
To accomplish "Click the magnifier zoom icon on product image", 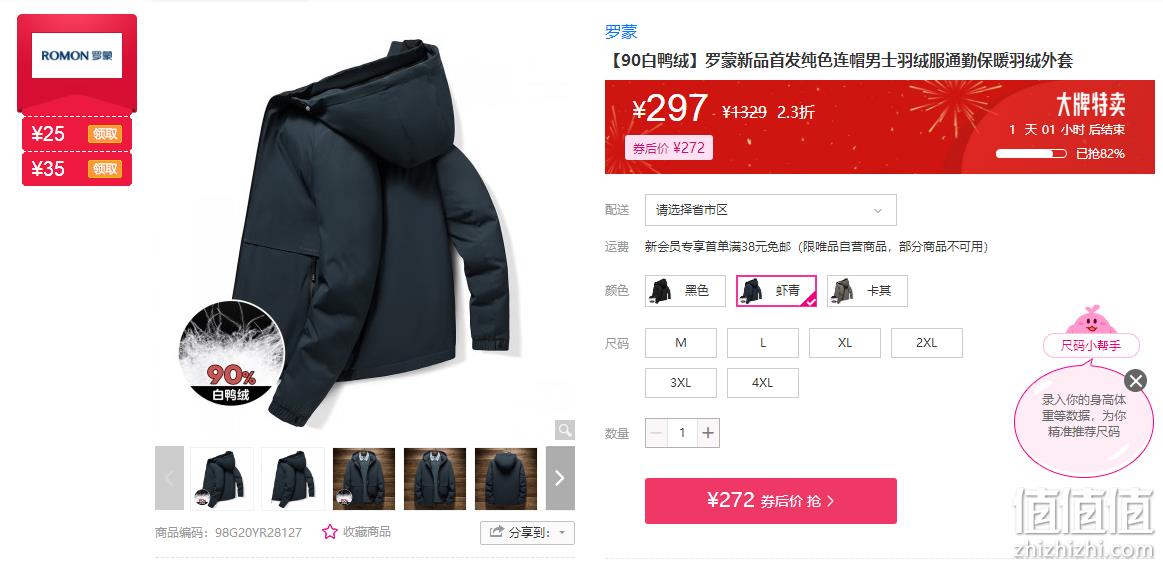I will 564,430.
